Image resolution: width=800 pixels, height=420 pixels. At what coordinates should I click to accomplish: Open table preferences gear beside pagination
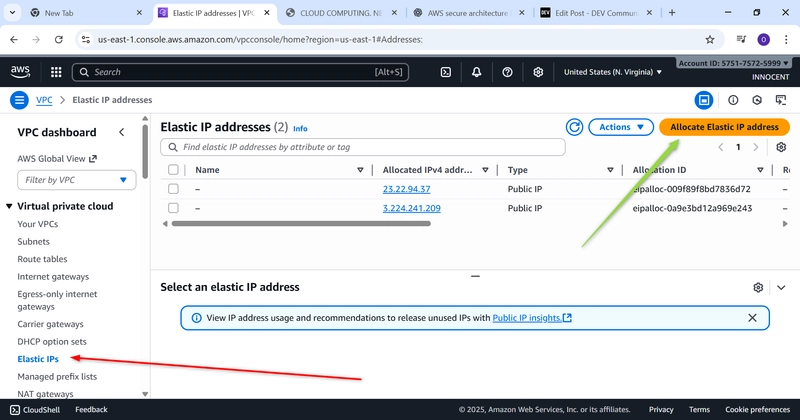pos(781,147)
